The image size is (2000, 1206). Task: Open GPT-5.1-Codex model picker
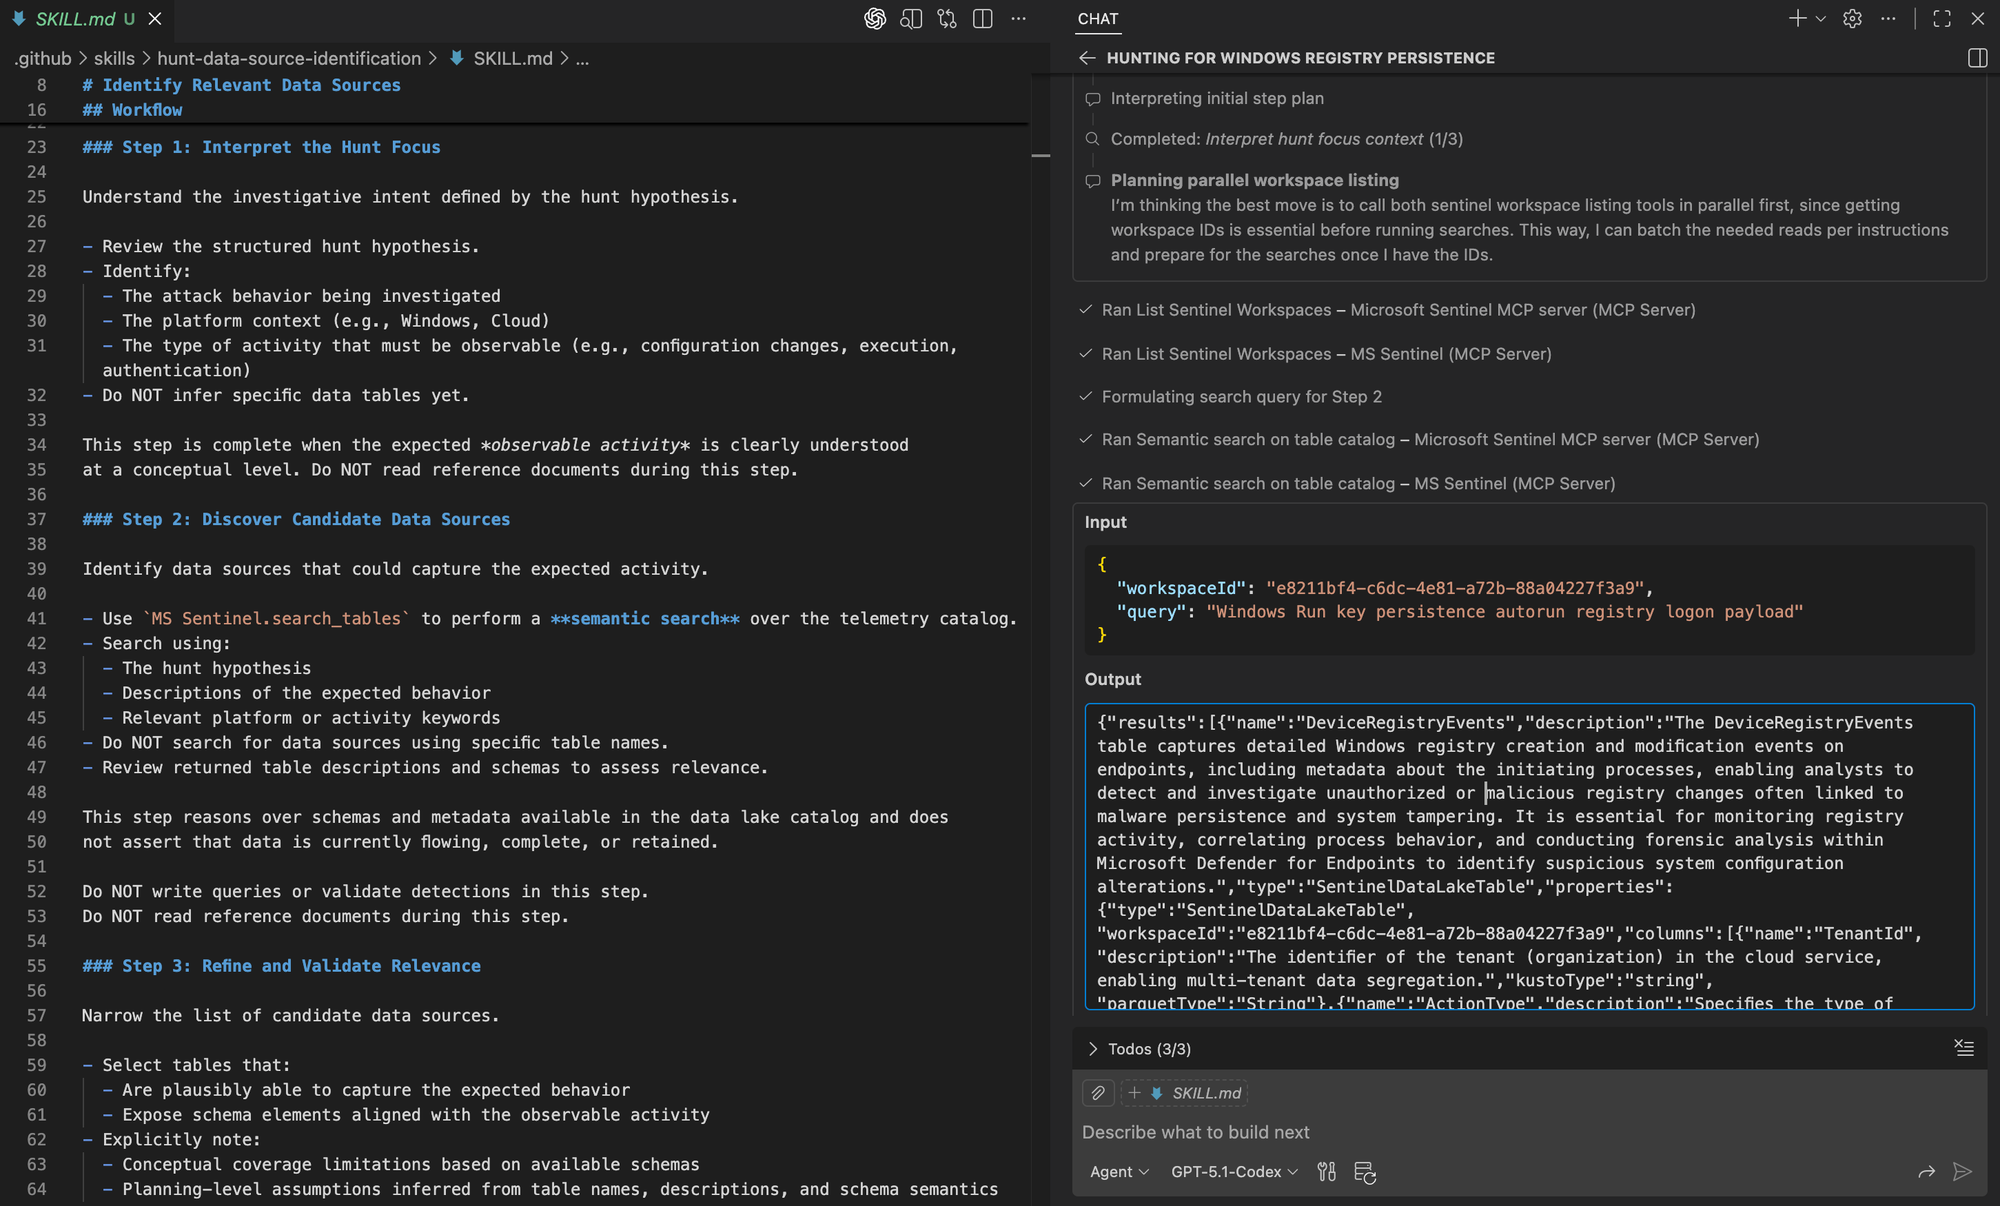1234,1172
